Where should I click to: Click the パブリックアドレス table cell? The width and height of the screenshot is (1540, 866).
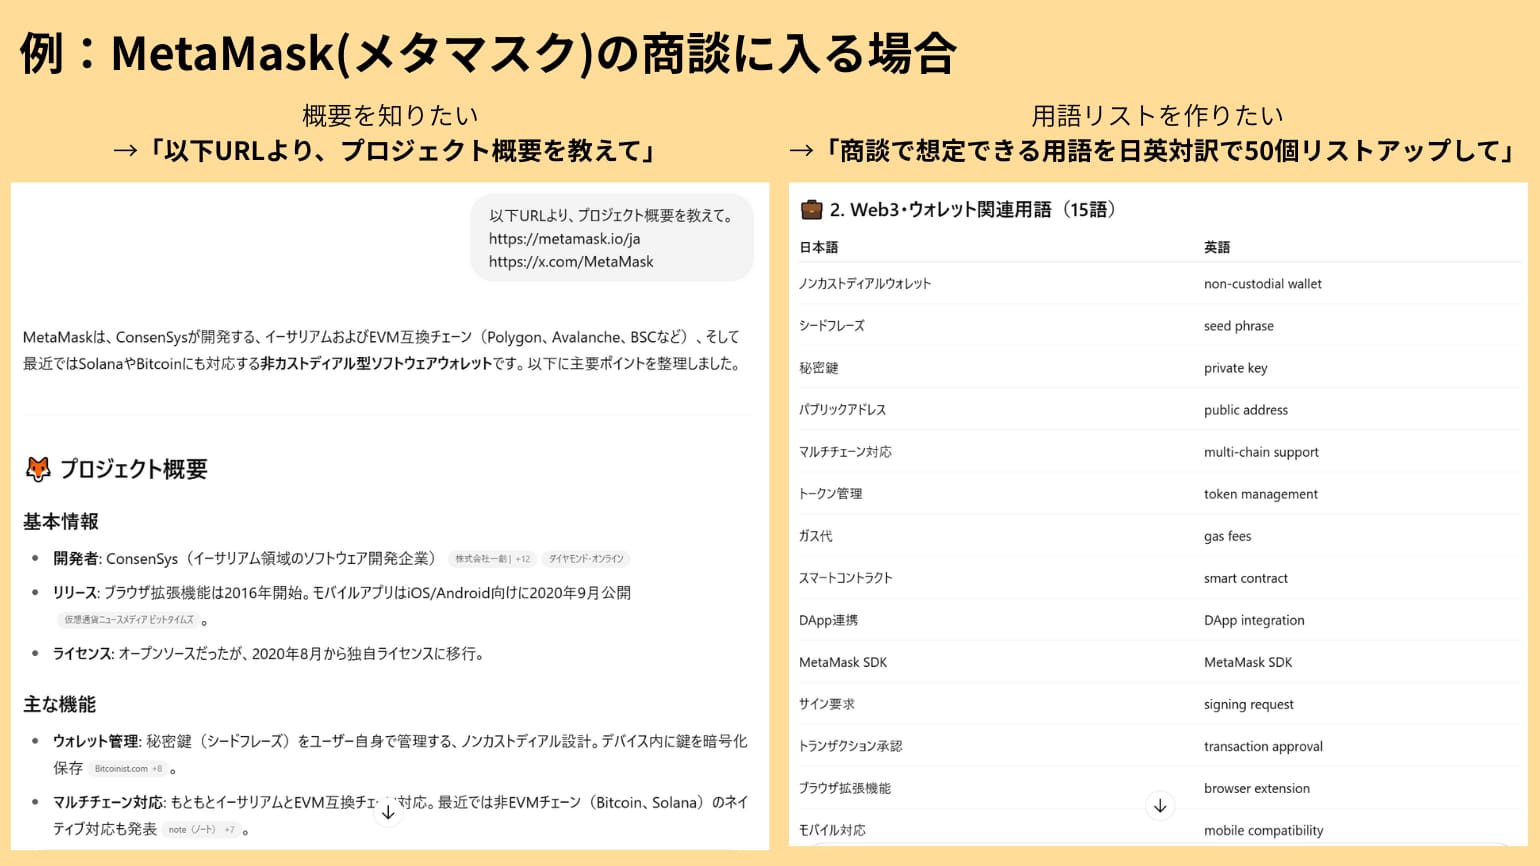coord(843,410)
